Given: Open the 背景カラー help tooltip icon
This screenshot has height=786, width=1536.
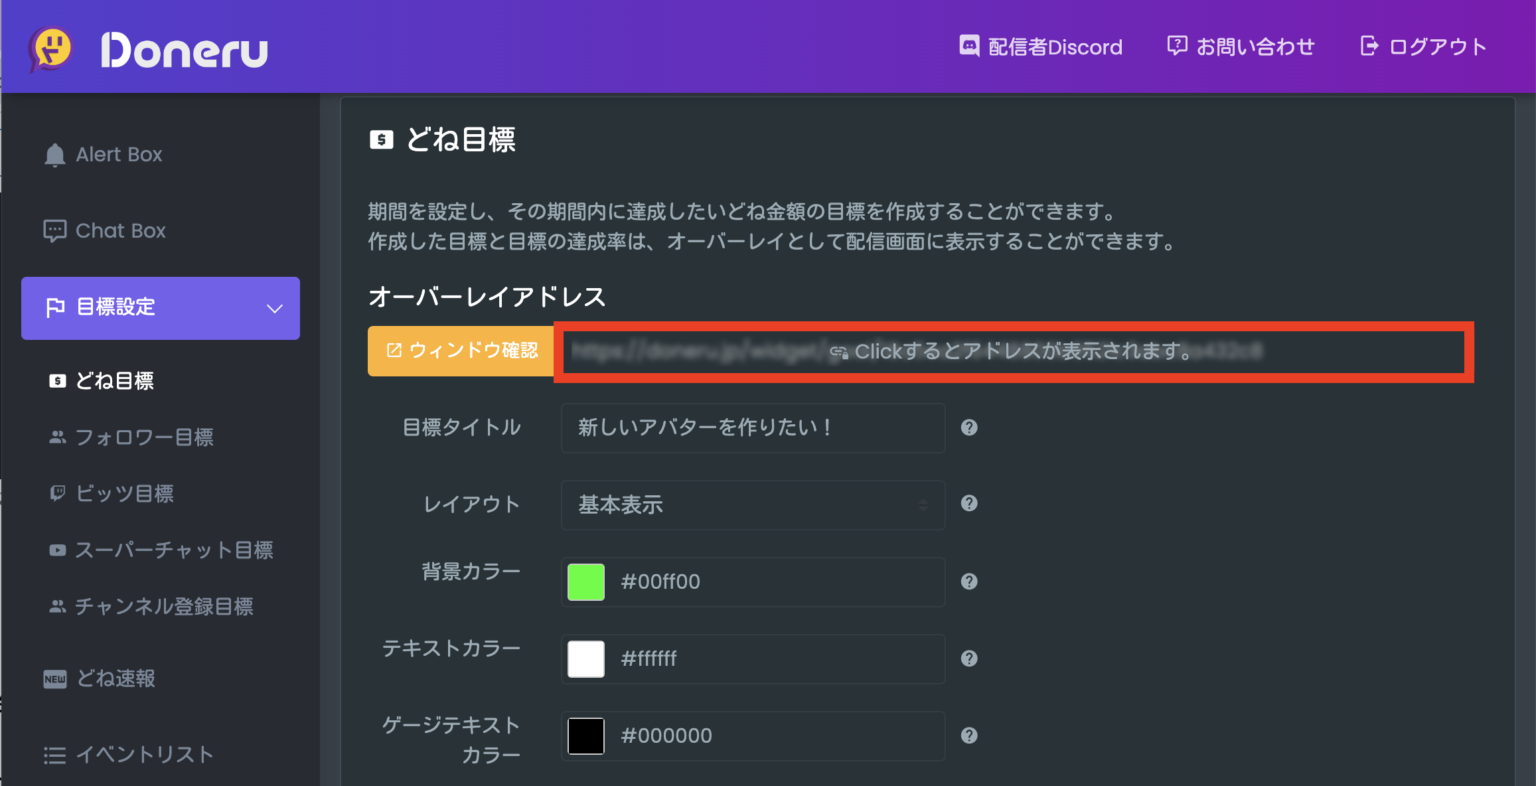Looking at the screenshot, I should [968, 581].
